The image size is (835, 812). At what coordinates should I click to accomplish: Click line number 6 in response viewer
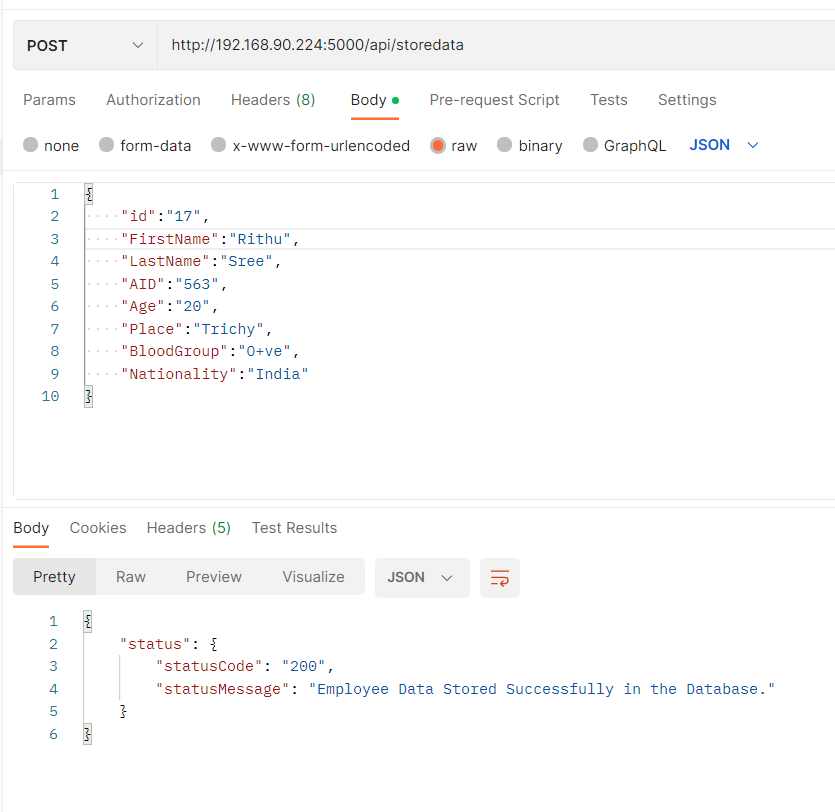[x=53, y=735]
